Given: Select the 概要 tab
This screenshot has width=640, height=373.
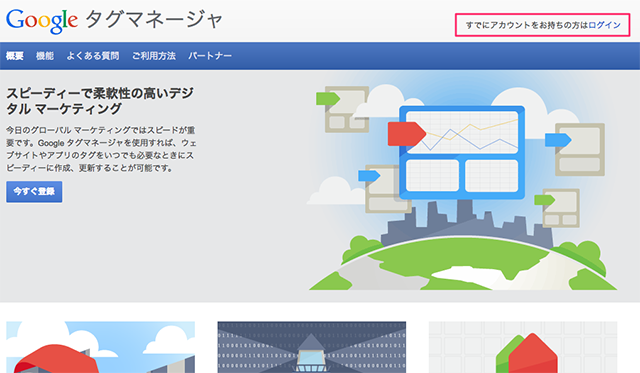Looking at the screenshot, I should pyautogui.click(x=15, y=56).
